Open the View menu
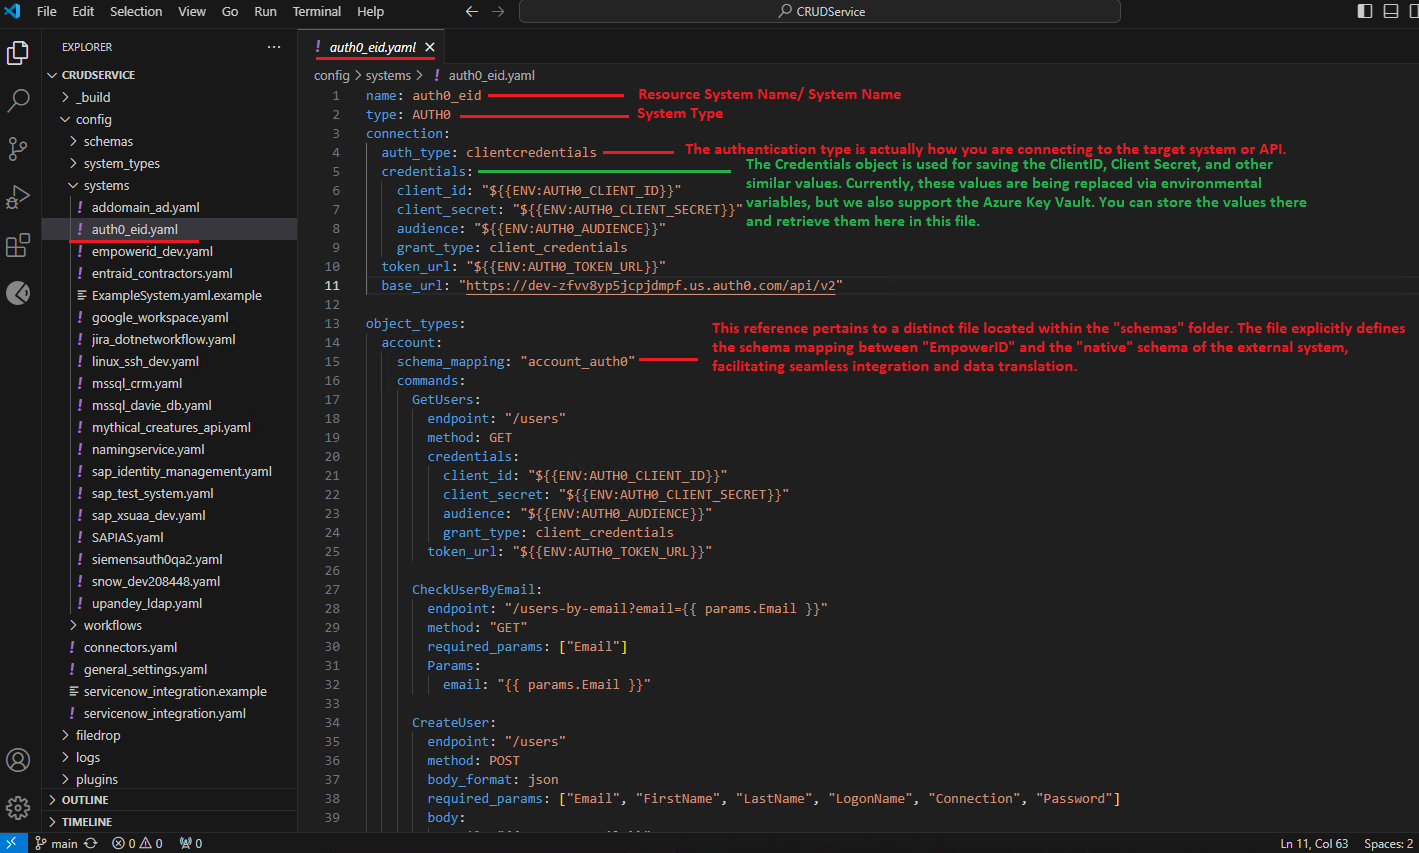 (192, 11)
